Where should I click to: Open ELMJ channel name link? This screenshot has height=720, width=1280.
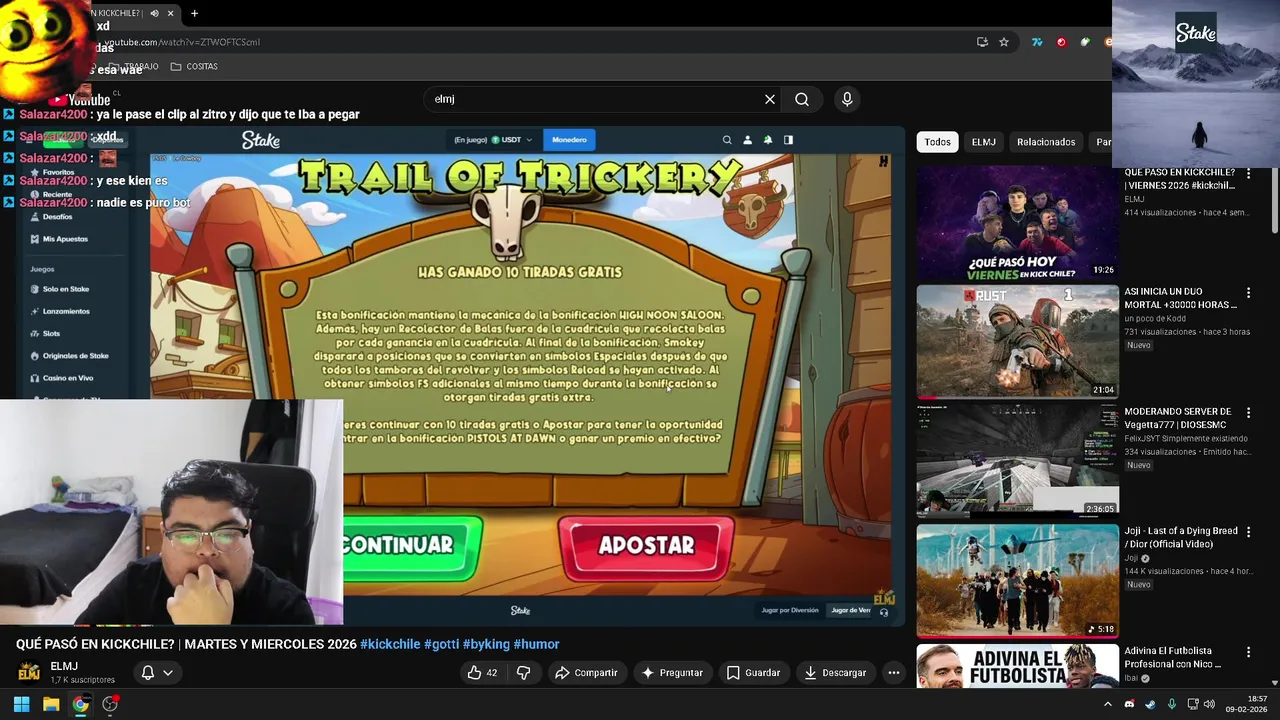coord(64,666)
